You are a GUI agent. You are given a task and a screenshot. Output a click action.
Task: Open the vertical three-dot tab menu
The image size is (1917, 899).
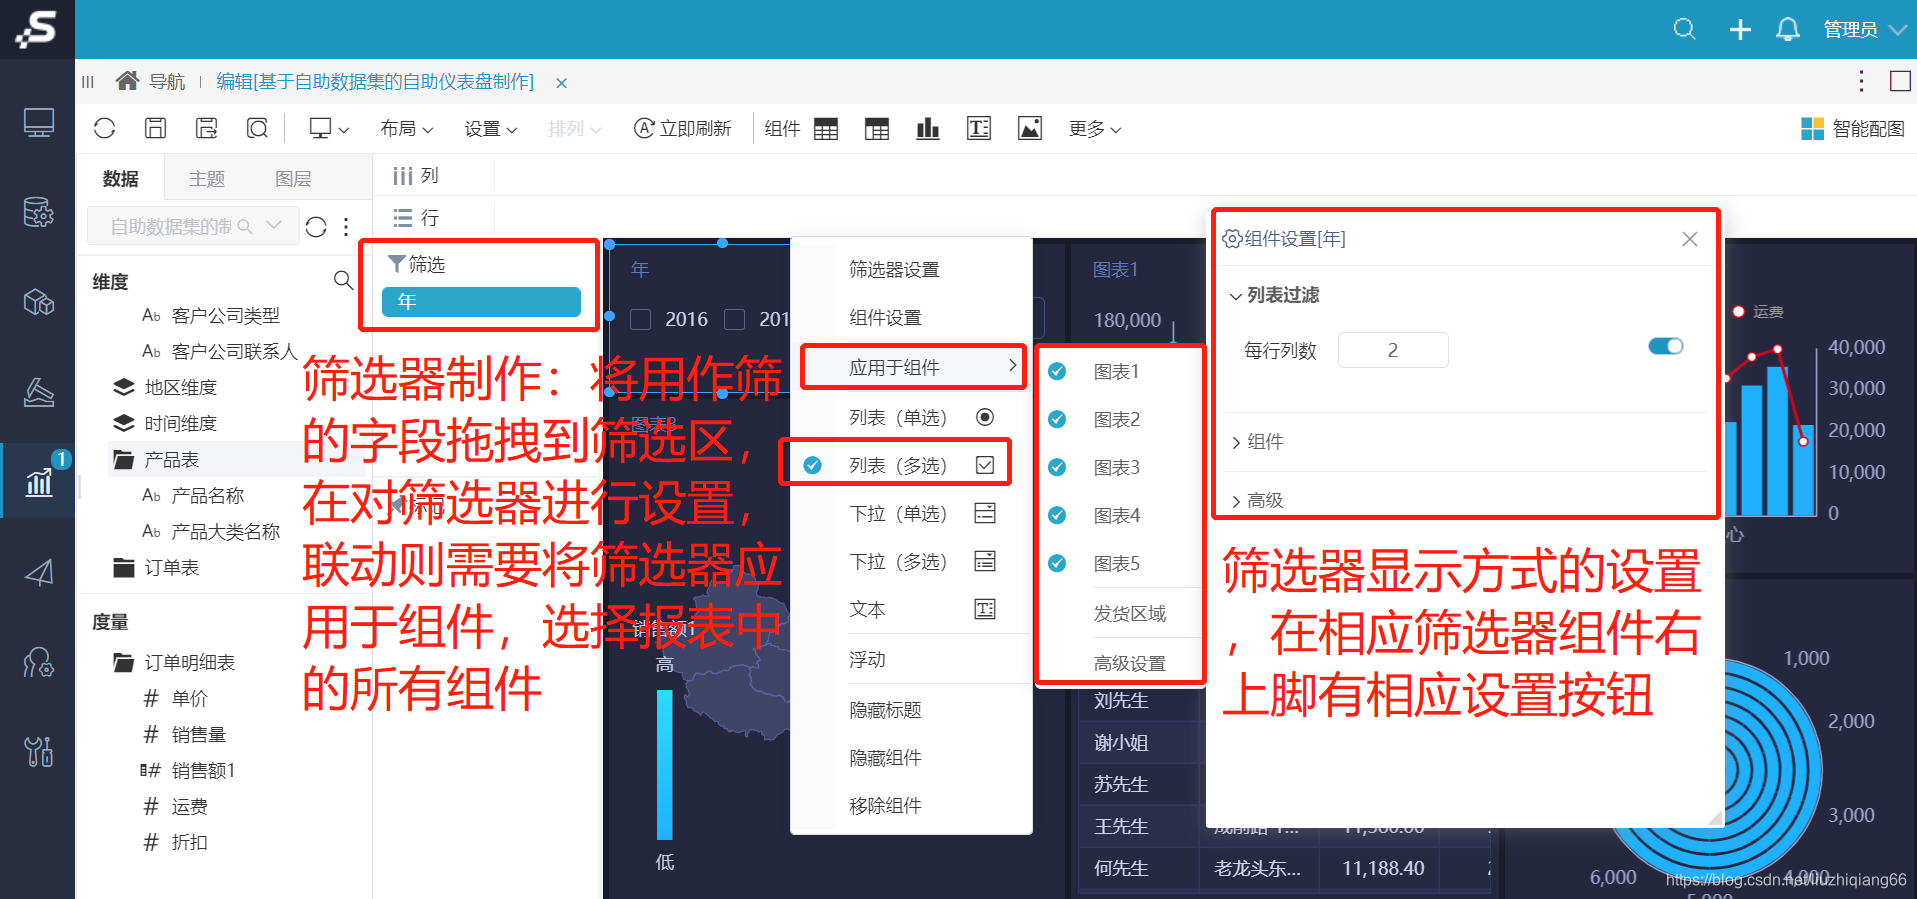(1861, 81)
